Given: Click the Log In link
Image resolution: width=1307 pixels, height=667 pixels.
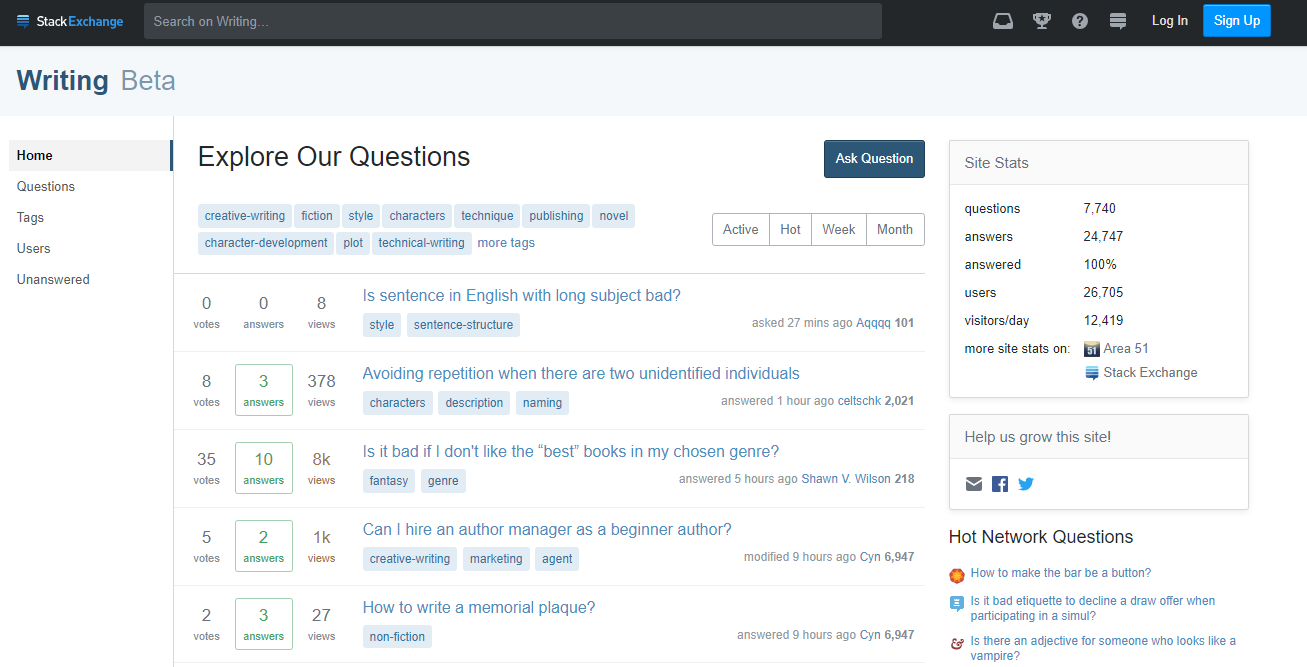Looking at the screenshot, I should click(1170, 21).
